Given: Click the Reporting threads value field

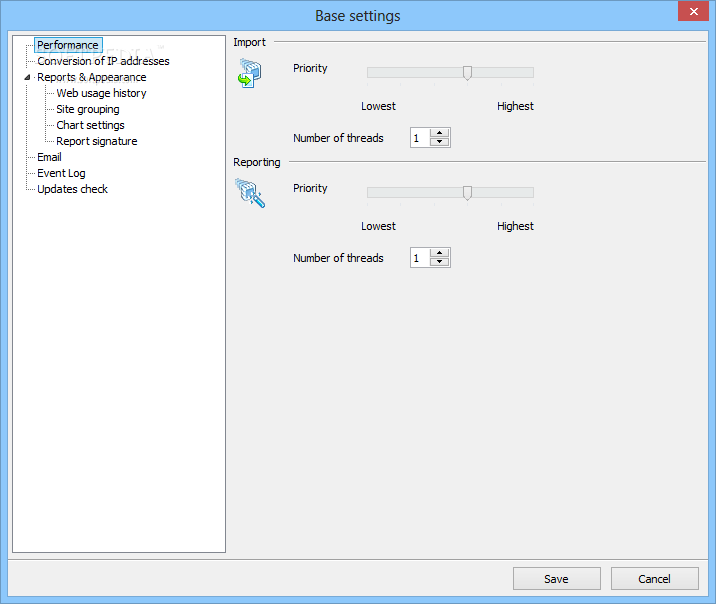Looking at the screenshot, I should pyautogui.click(x=420, y=258).
